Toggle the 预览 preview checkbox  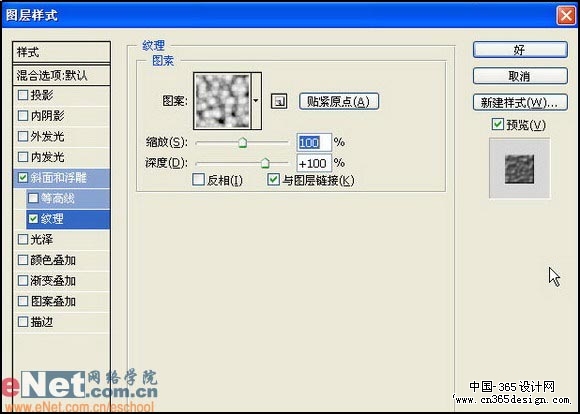pyautogui.click(x=498, y=125)
